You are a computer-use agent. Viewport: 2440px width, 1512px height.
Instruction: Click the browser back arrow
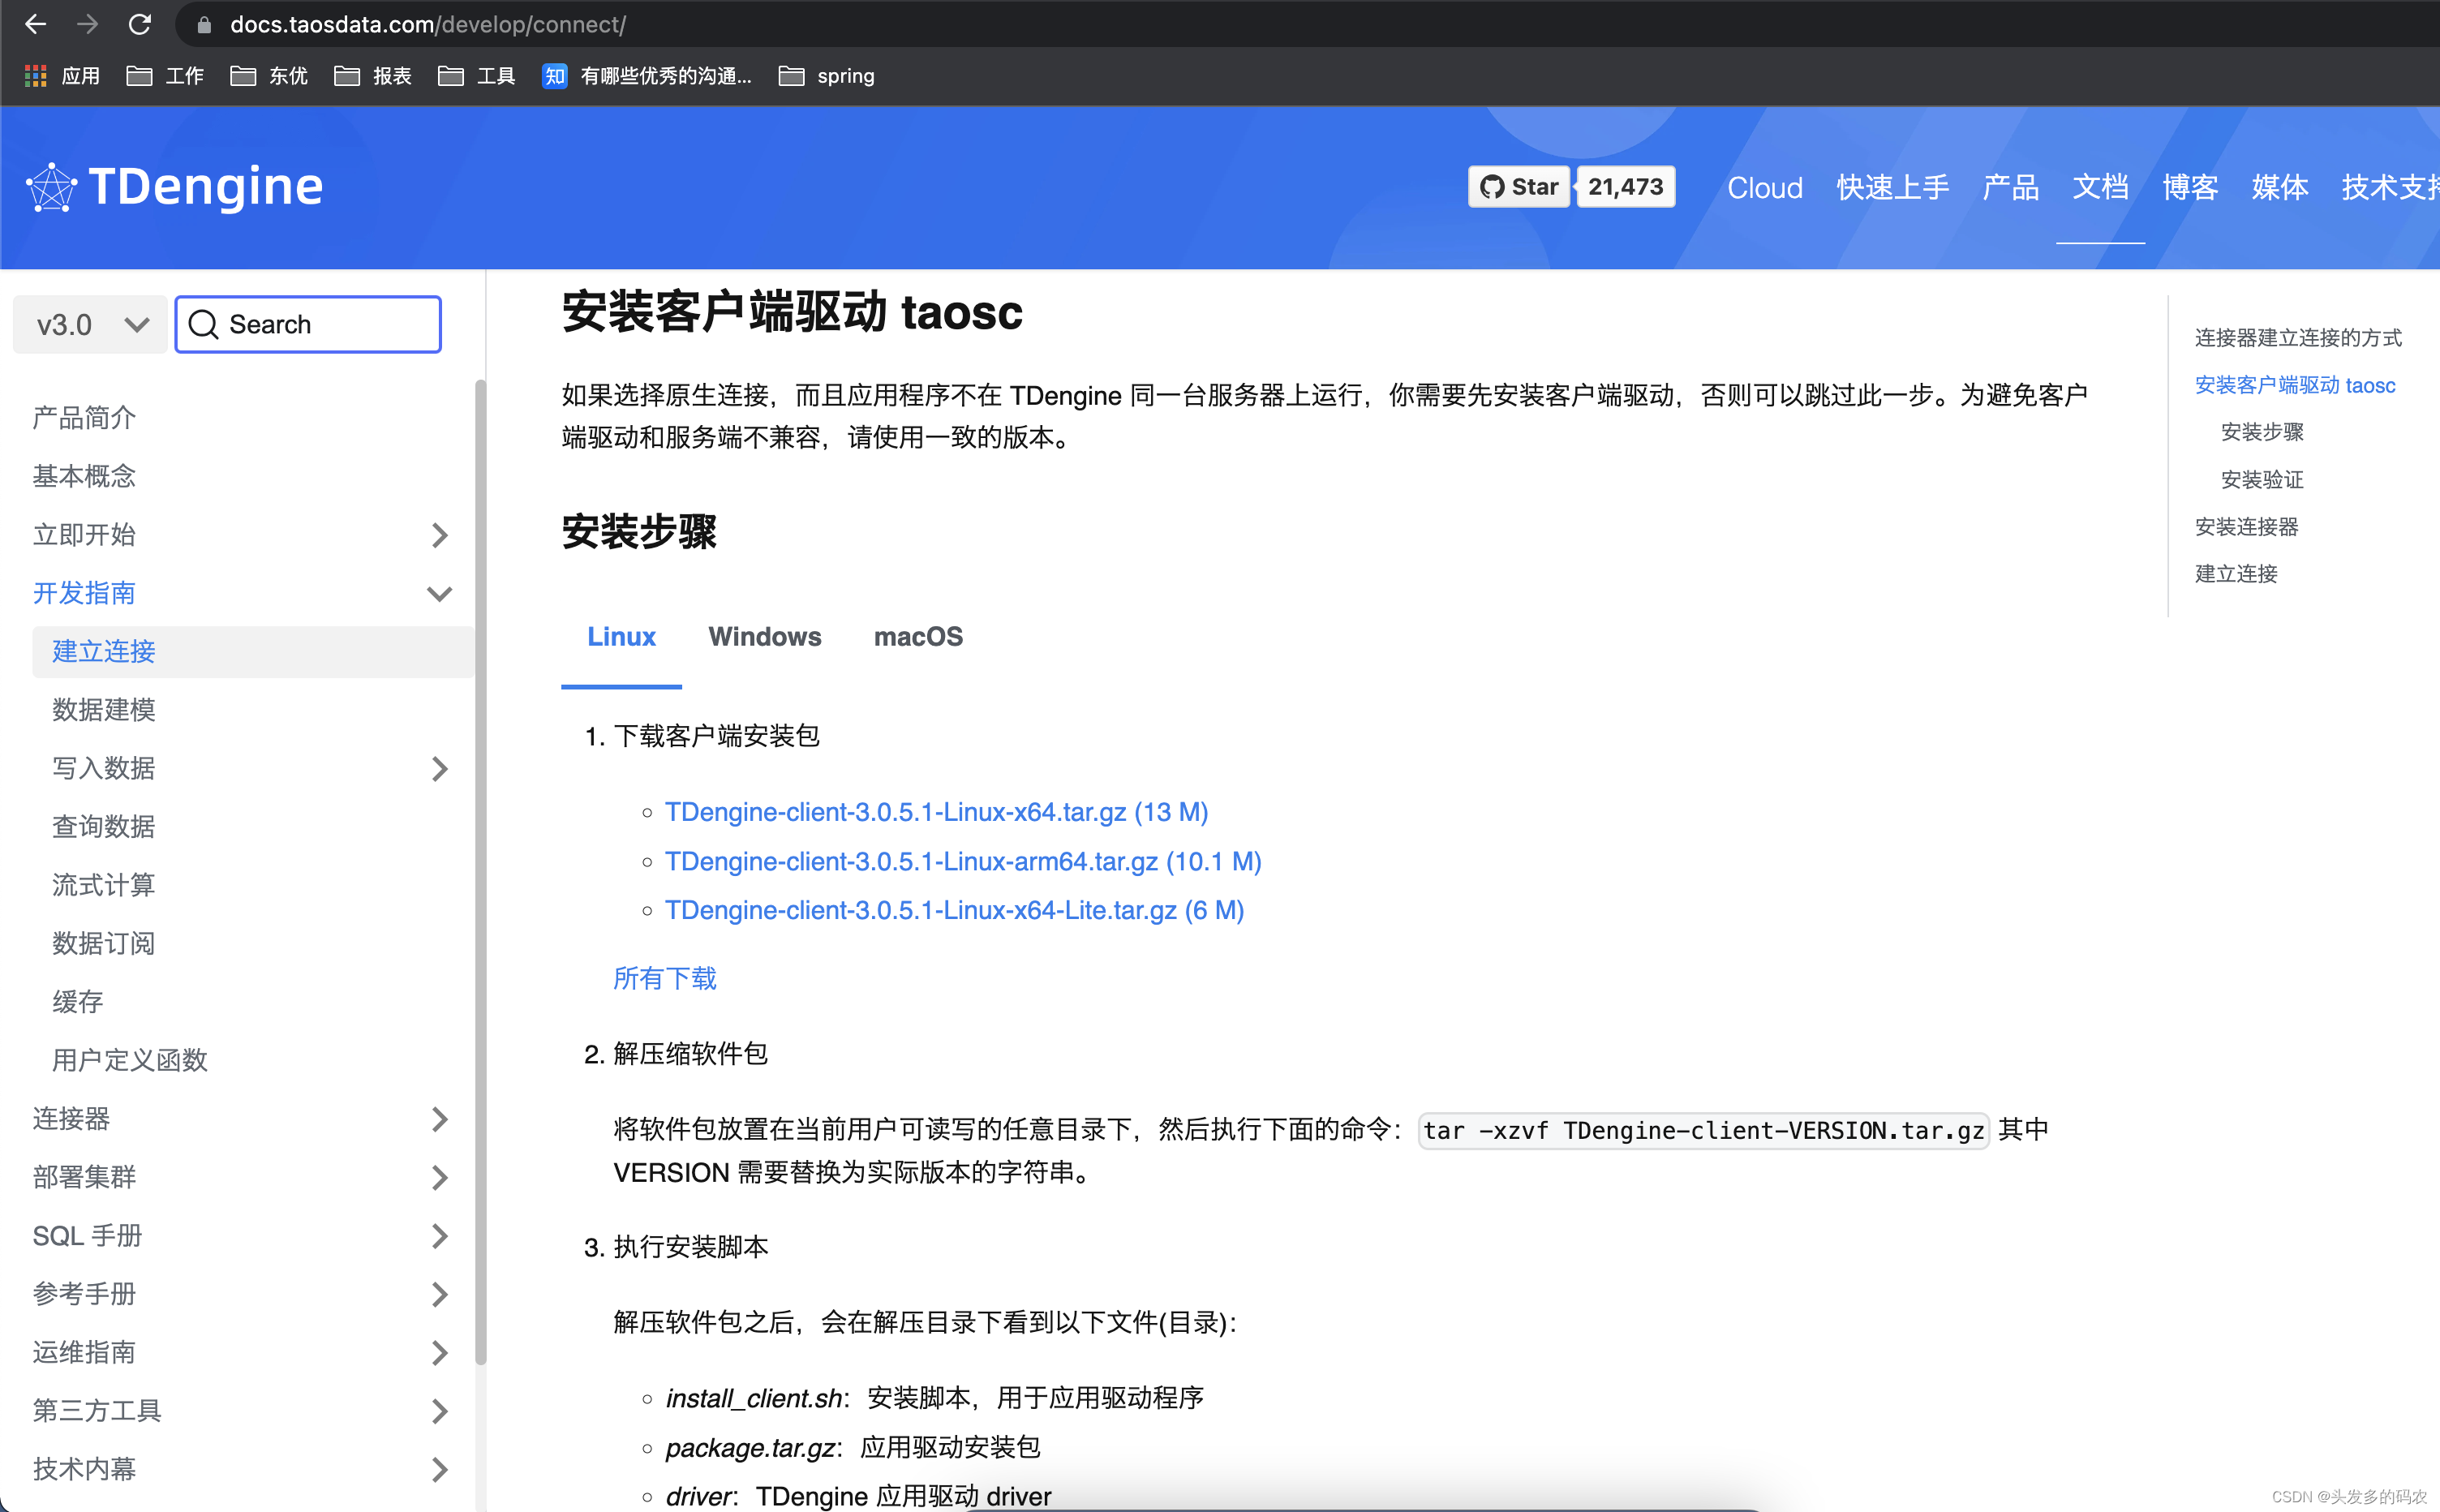coord(36,24)
